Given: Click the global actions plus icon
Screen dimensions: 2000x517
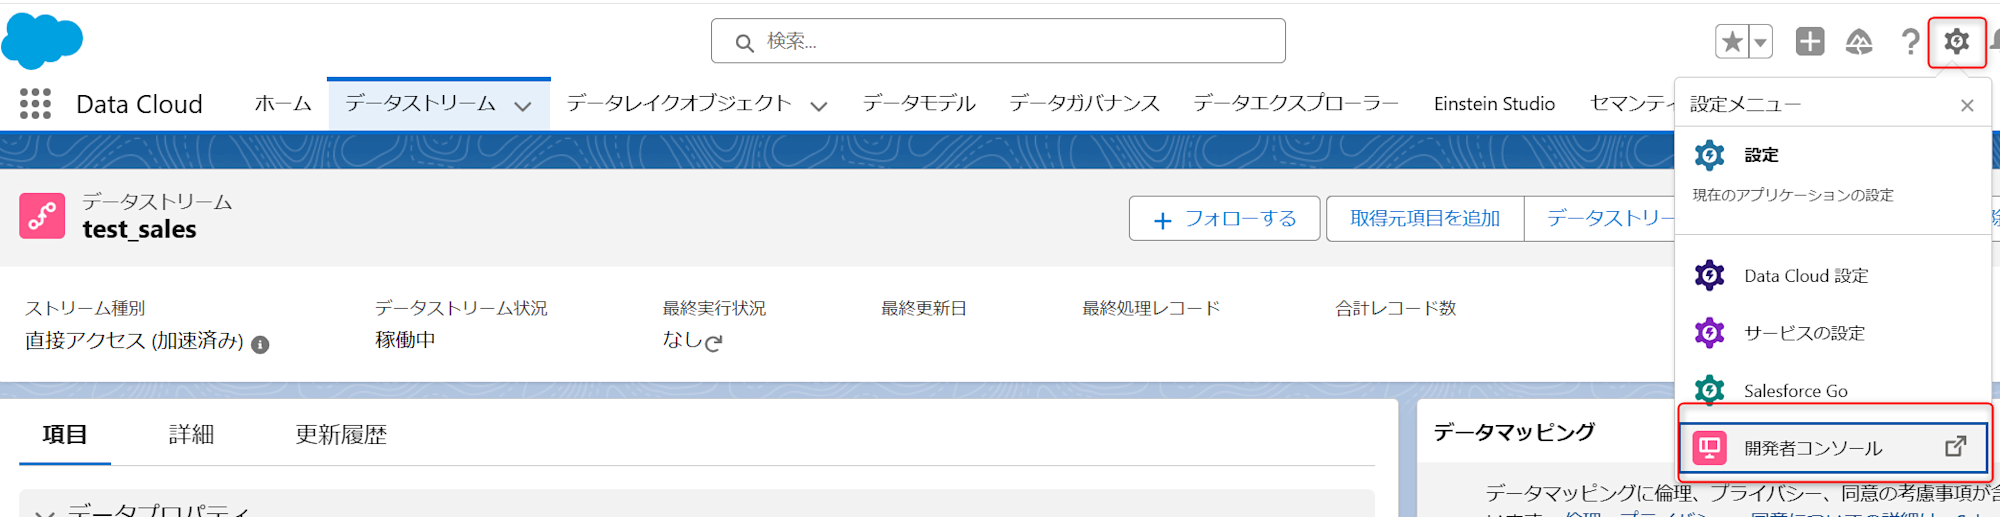Looking at the screenshot, I should click(1810, 42).
